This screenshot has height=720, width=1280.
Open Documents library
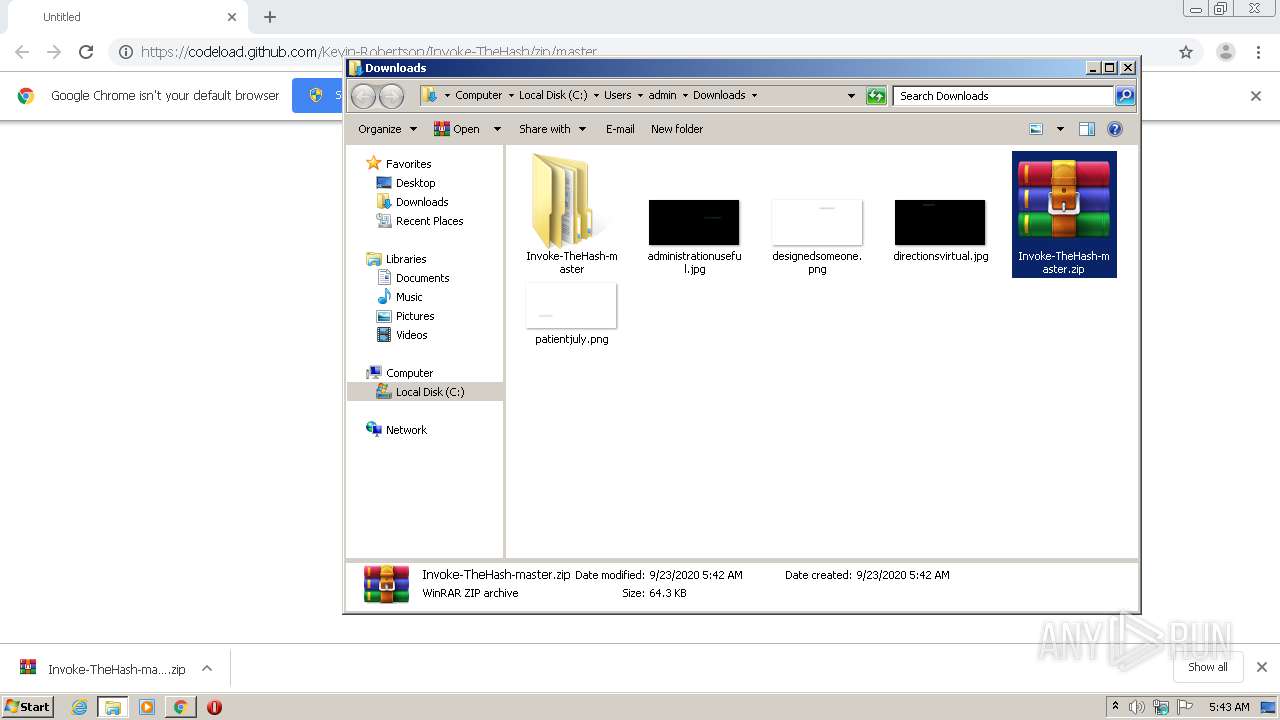(x=422, y=278)
